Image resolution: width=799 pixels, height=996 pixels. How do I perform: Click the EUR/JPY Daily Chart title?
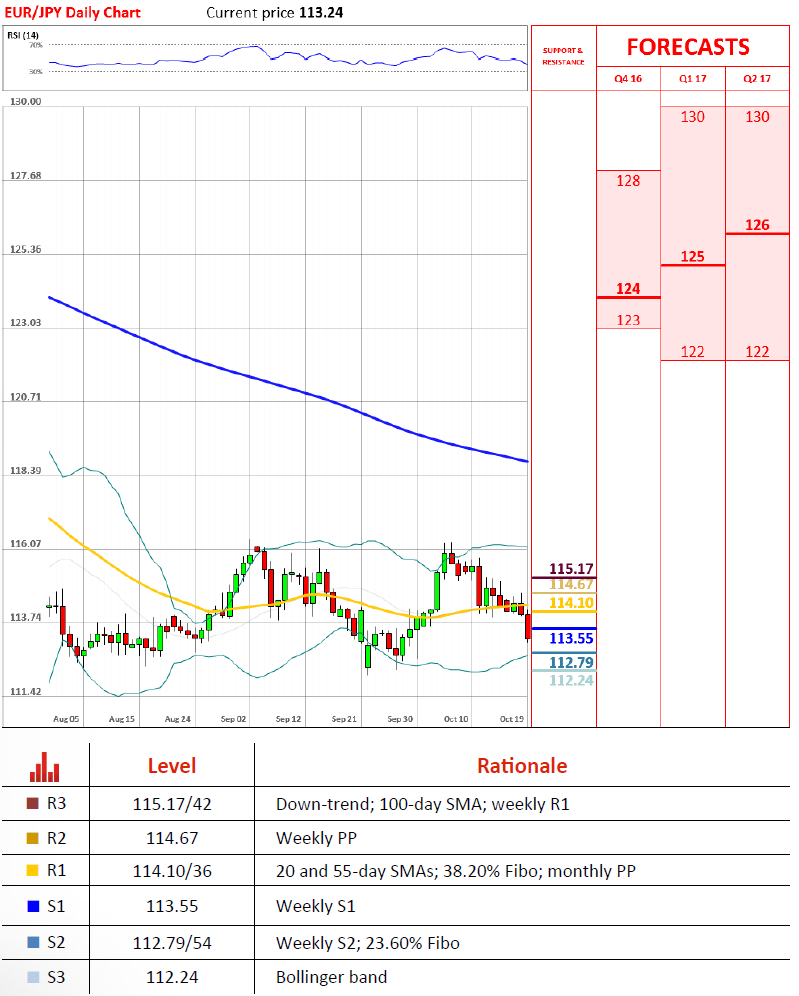pyautogui.click(x=72, y=12)
